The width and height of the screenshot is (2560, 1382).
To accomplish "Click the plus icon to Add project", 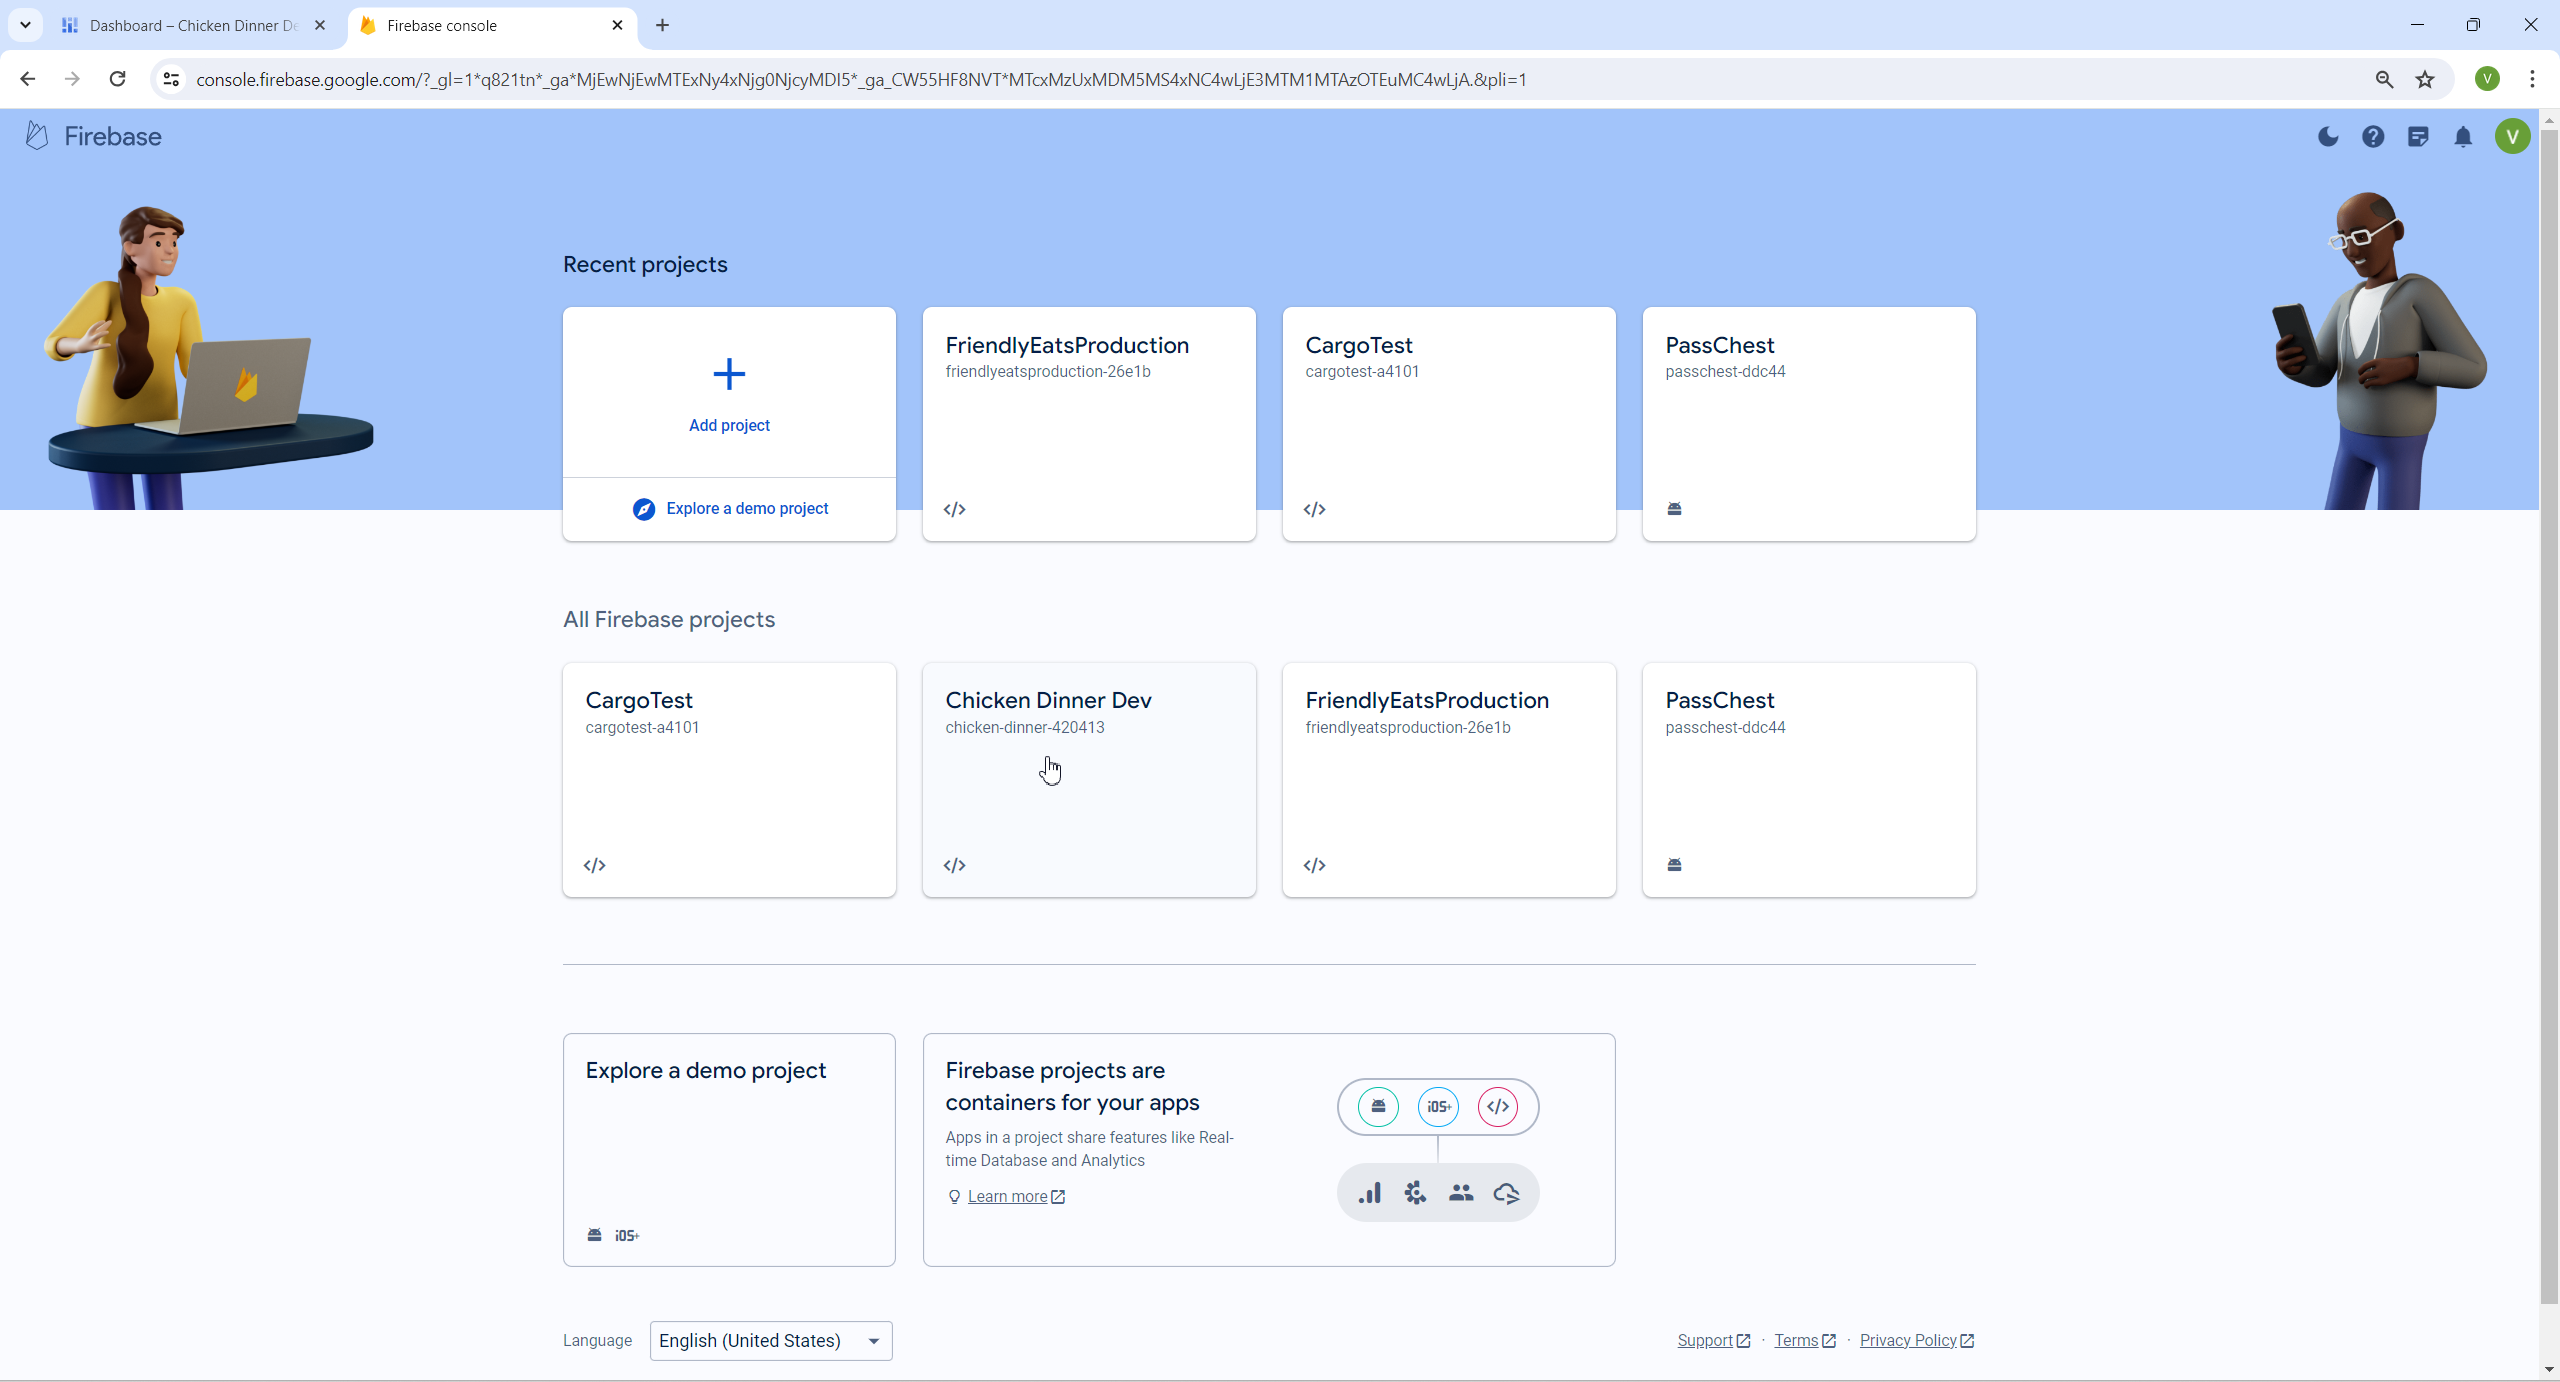I will pyautogui.click(x=729, y=375).
